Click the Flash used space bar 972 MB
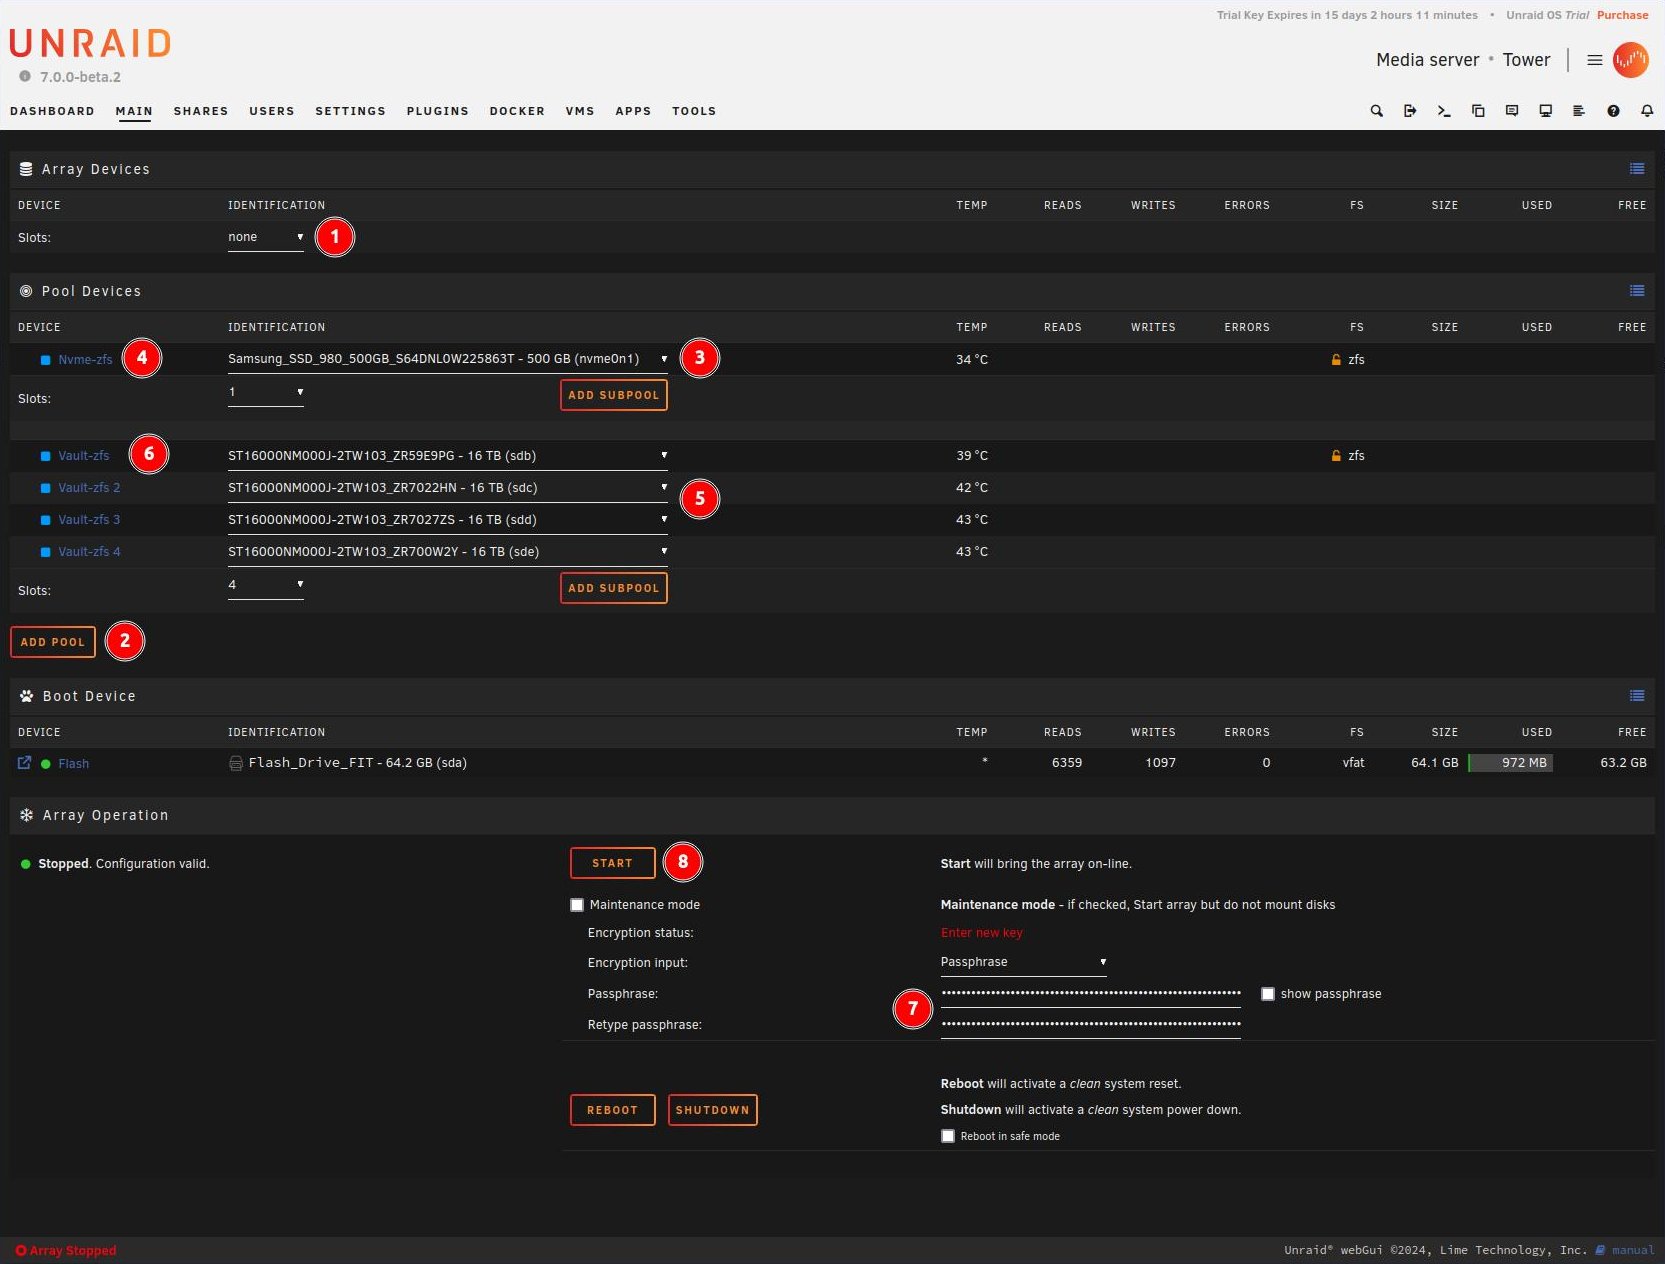The height and width of the screenshot is (1264, 1665). click(1510, 763)
